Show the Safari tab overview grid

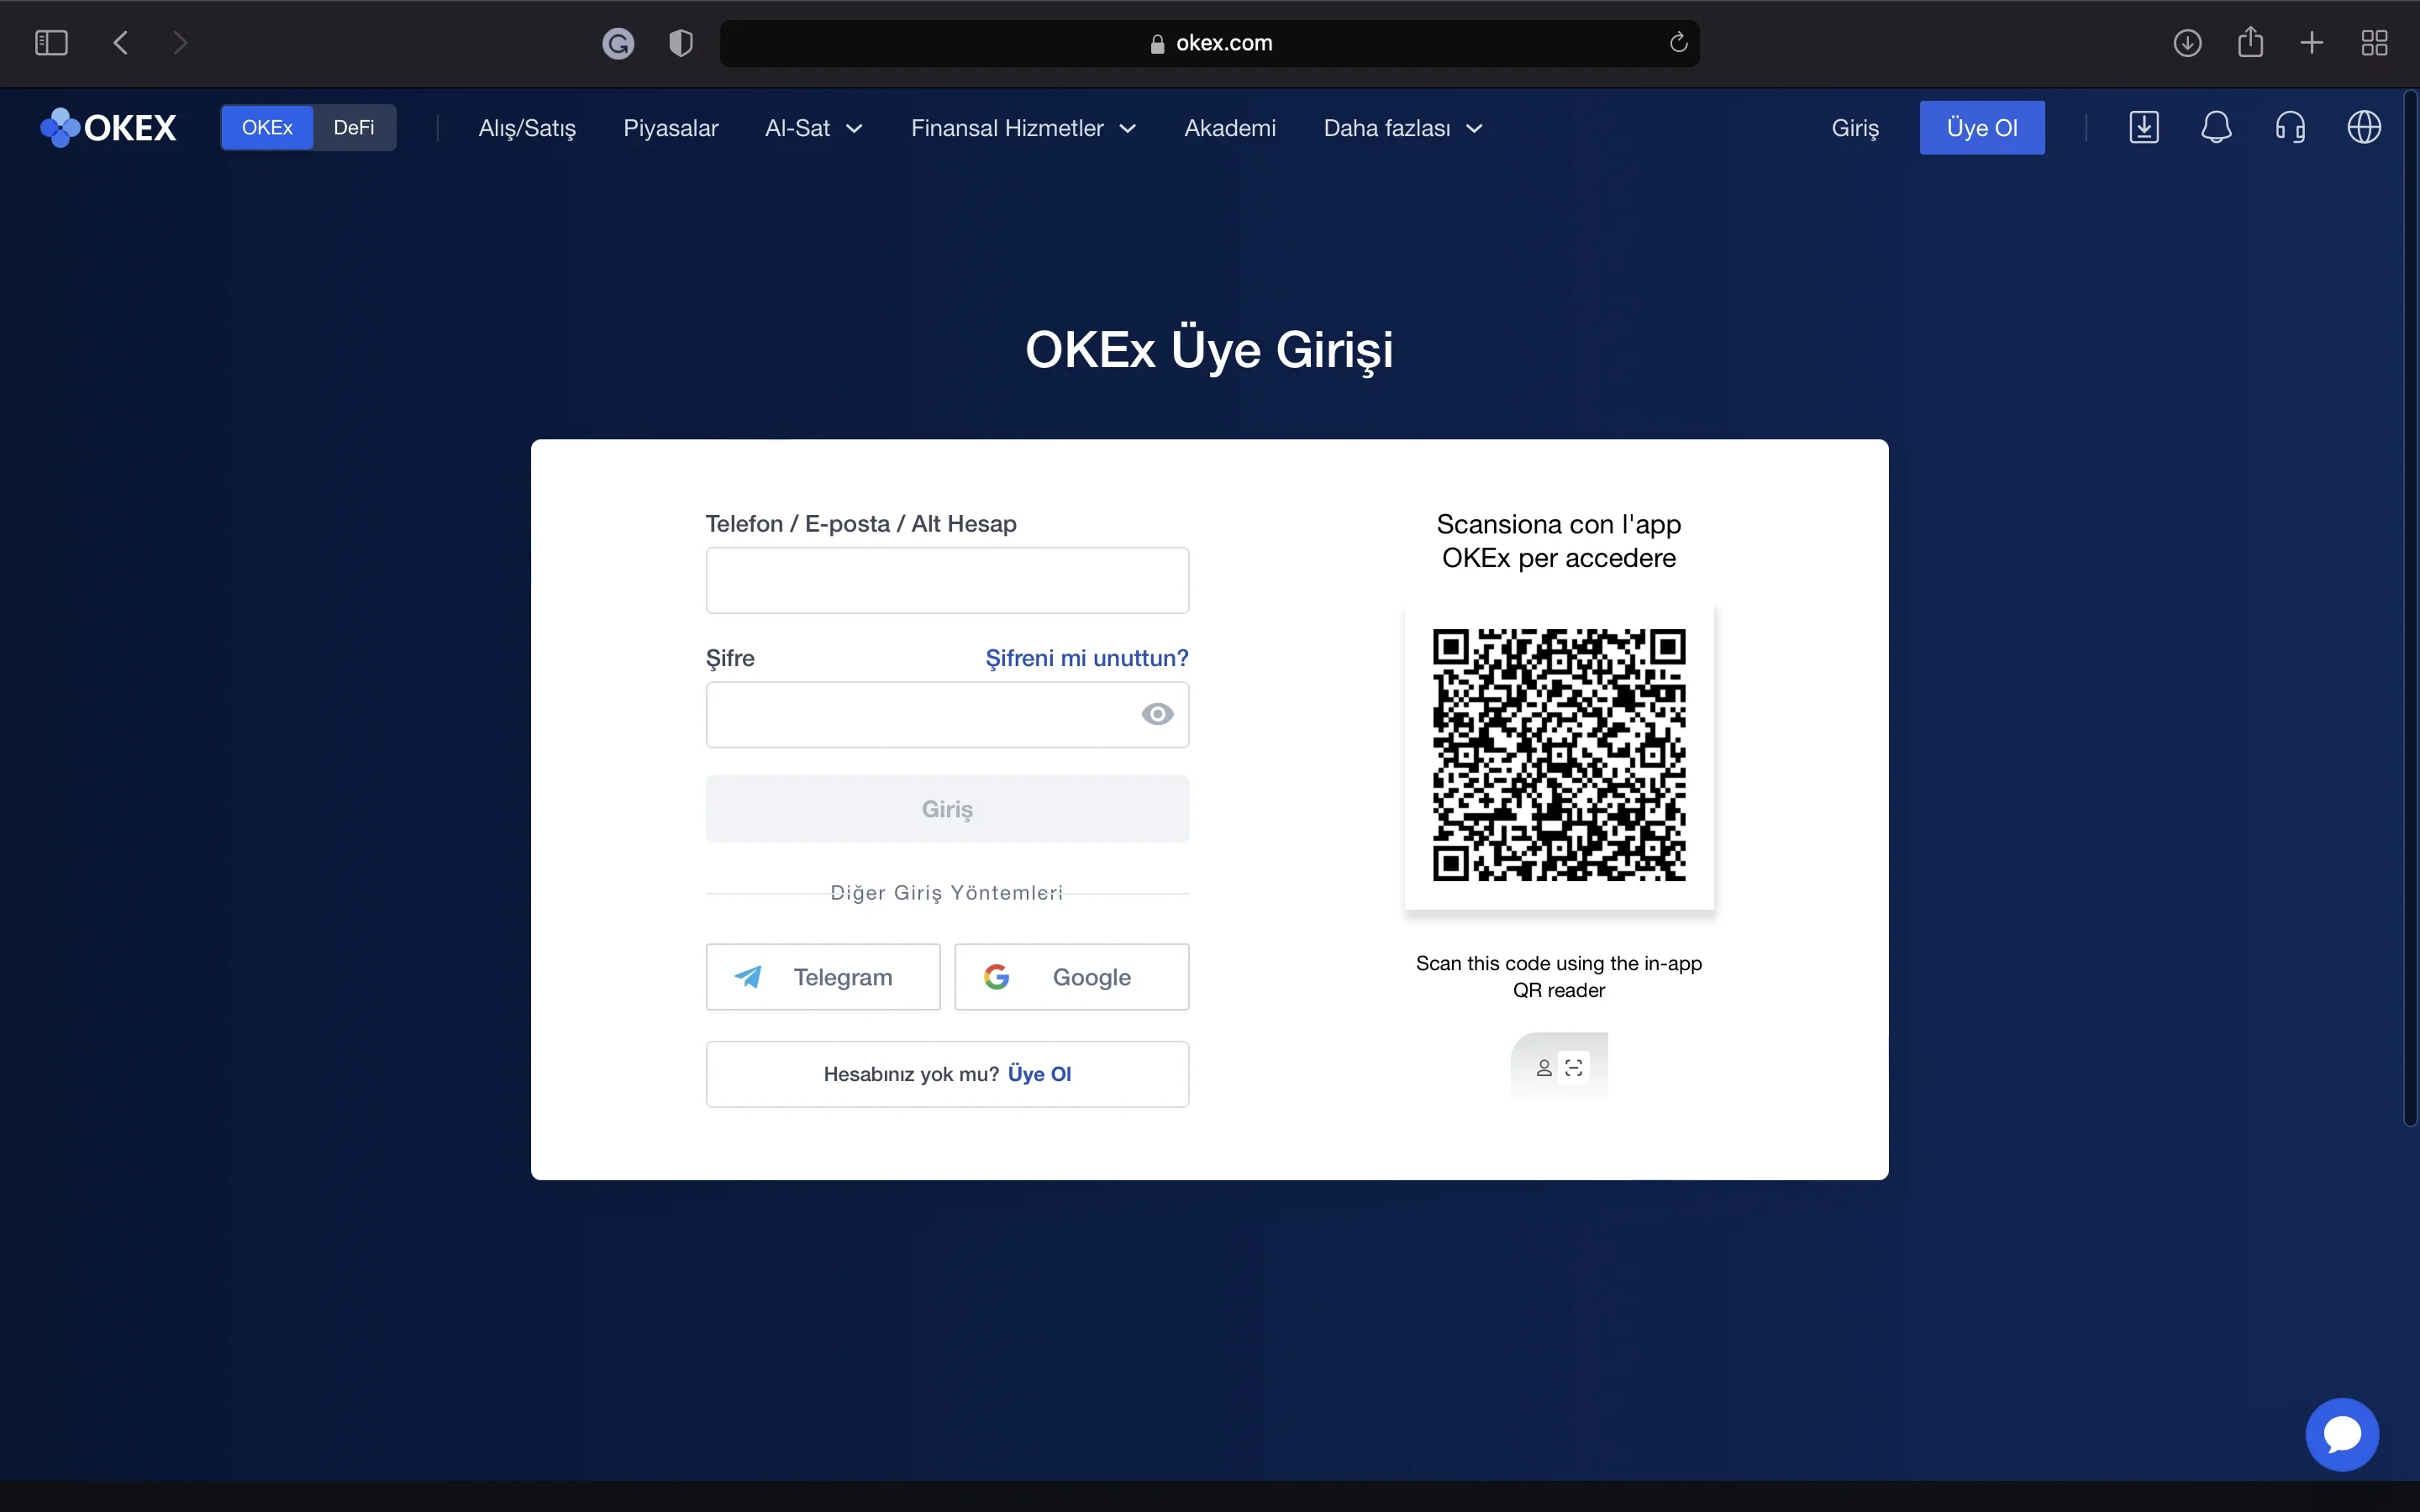[x=2375, y=43]
